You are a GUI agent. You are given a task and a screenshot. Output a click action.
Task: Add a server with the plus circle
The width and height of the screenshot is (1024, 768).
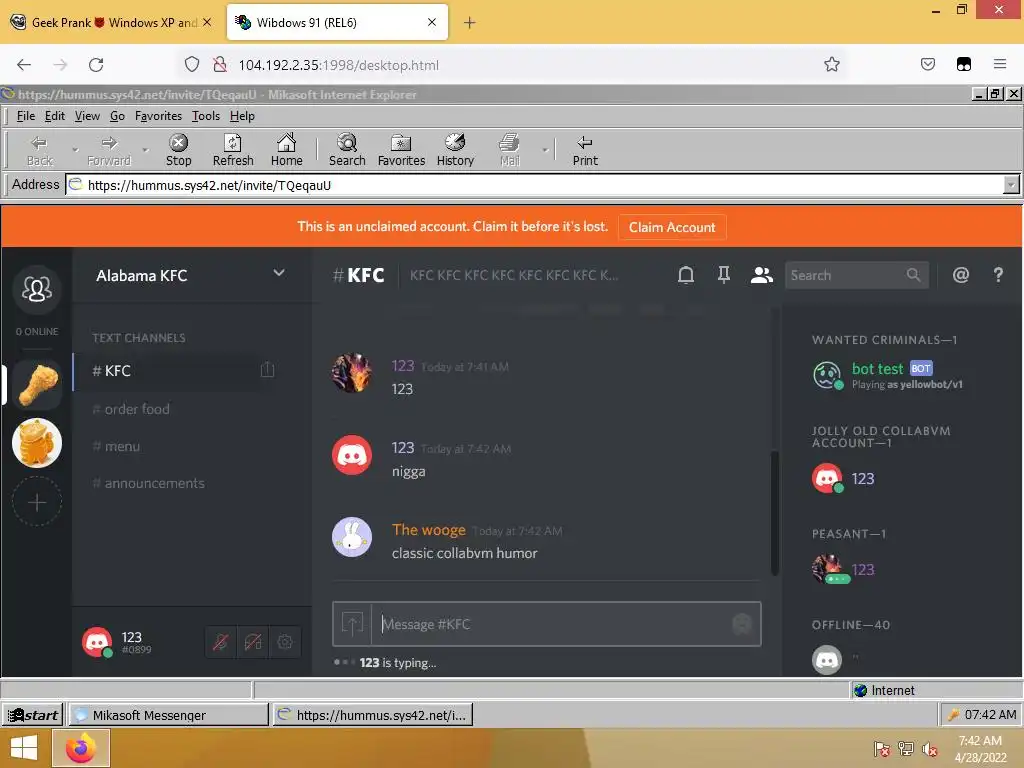(37, 502)
